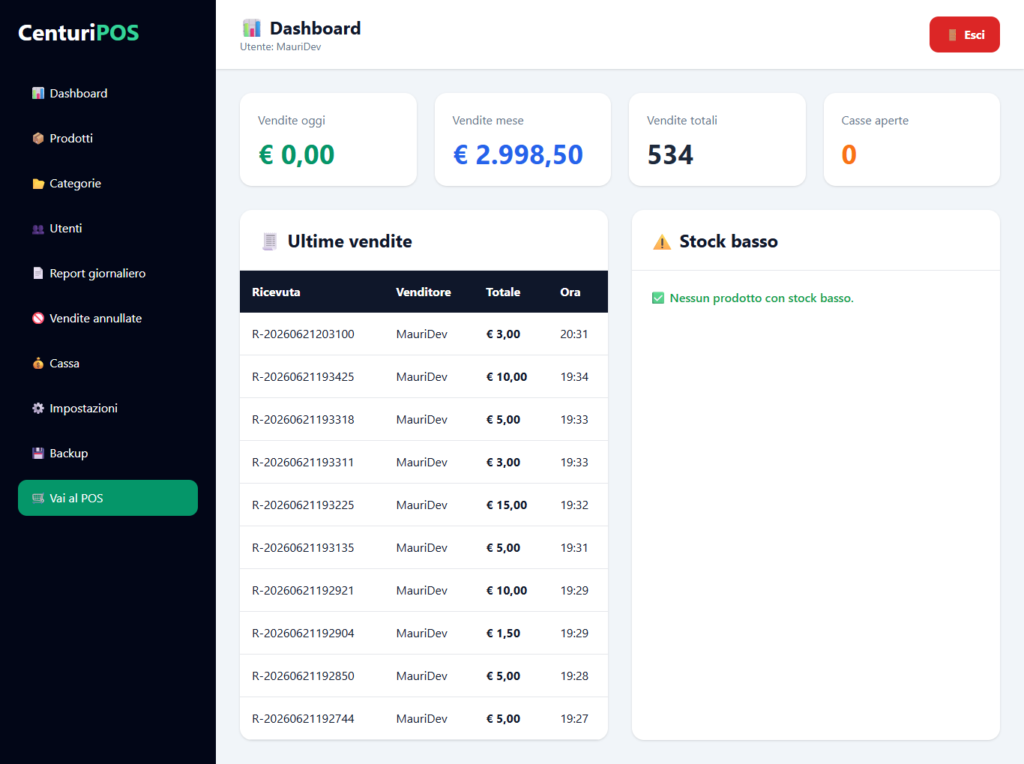1024x764 pixels.
Task: Select the Vendite mese card
Action: tap(522, 140)
